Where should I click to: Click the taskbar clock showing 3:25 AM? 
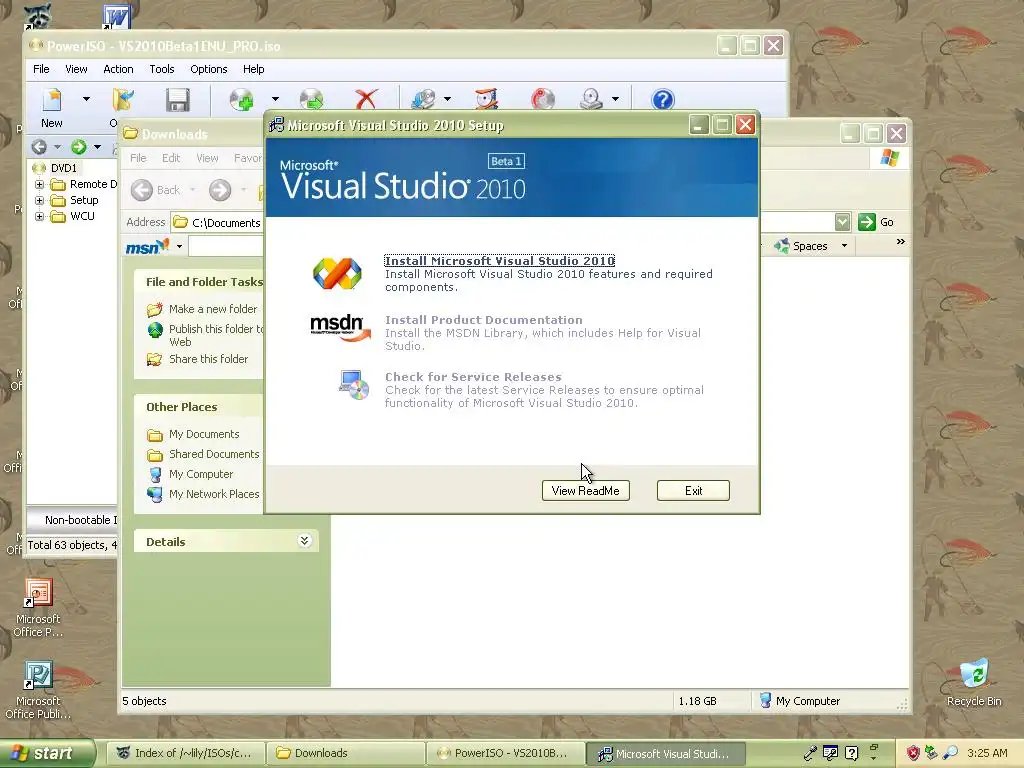(x=987, y=753)
